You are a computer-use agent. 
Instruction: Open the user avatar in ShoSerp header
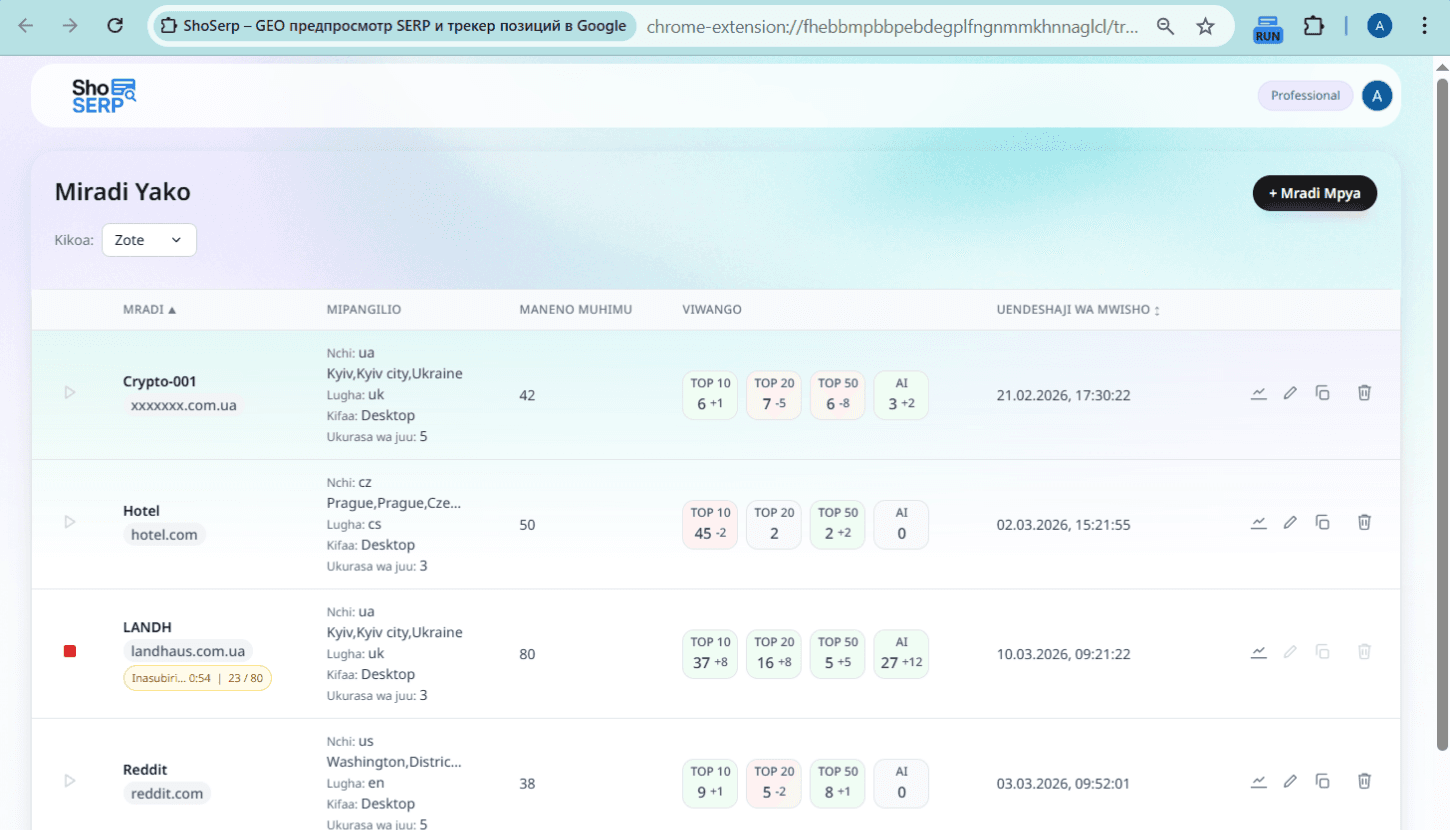[x=1377, y=96]
